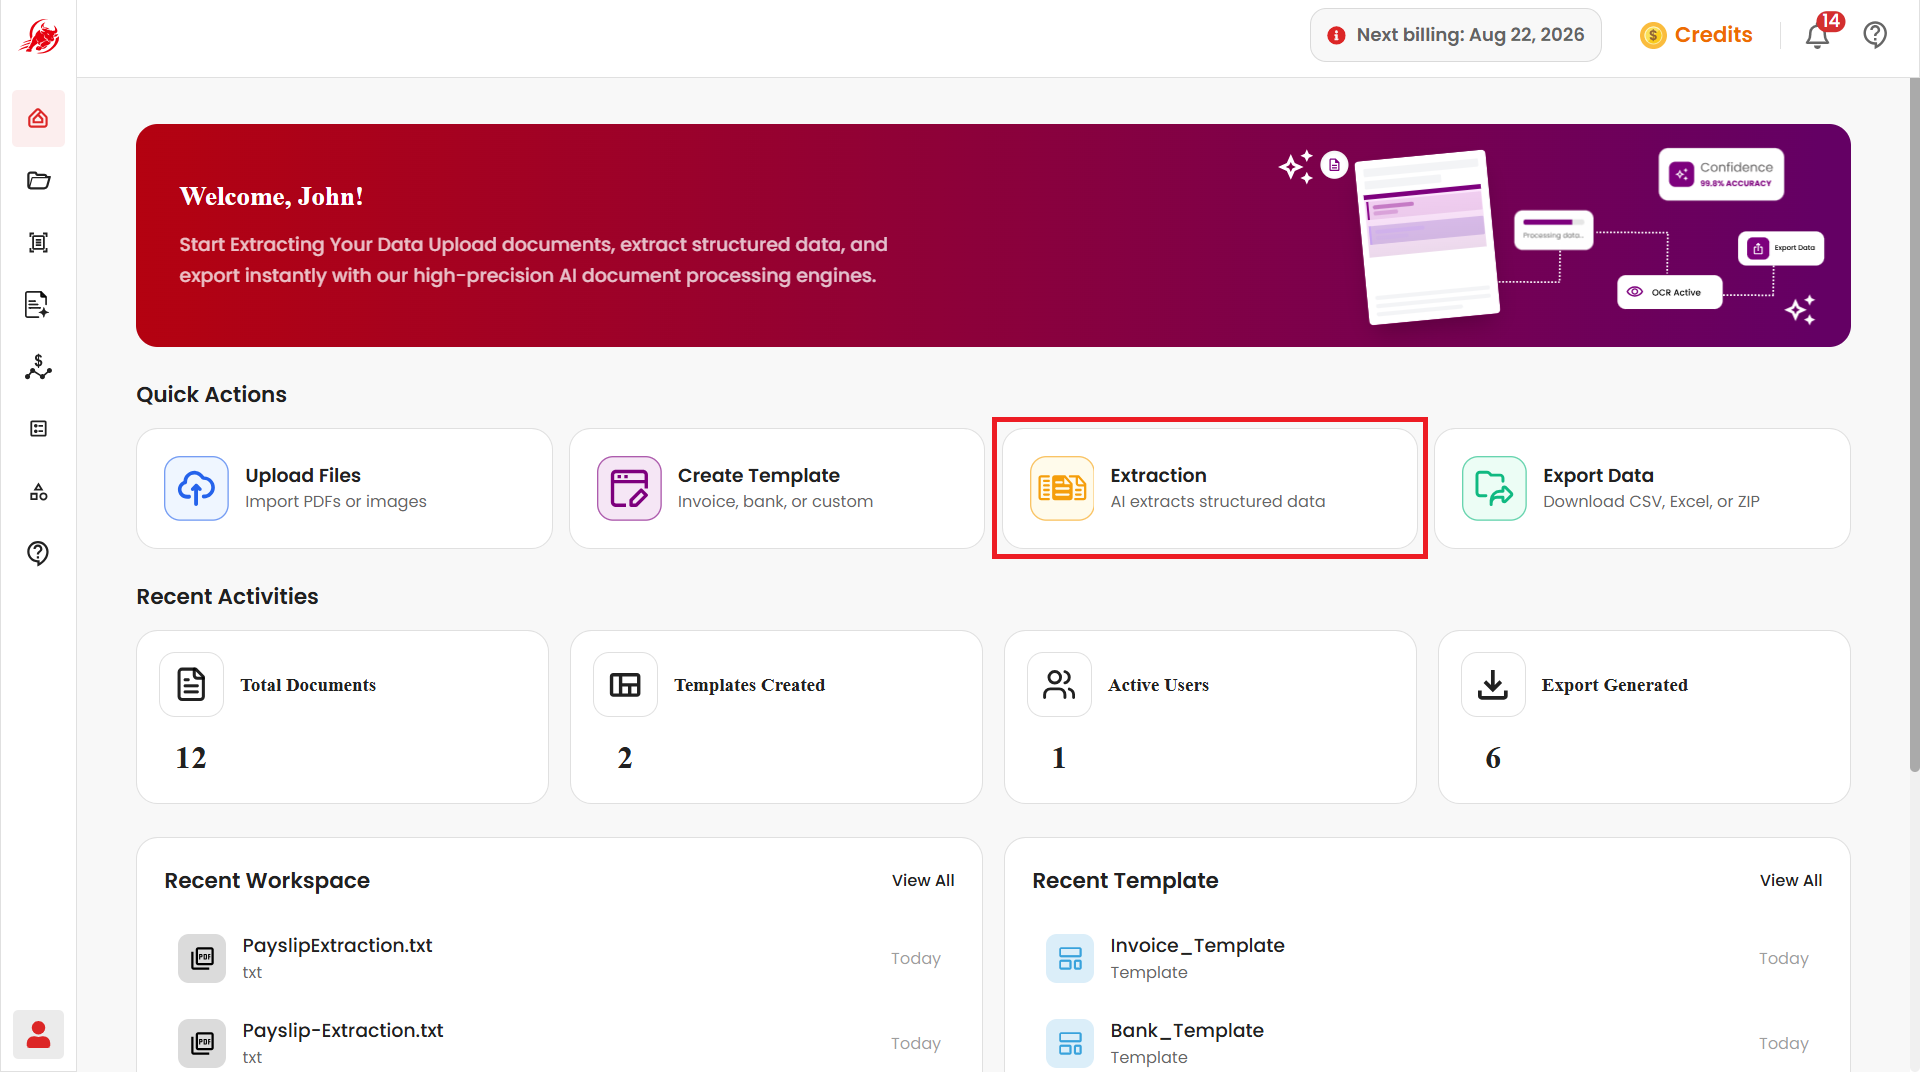Click the PayslipExtraction.txt file icon
Image resolution: width=1920 pixels, height=1072 pixels.
tap(202, 959)
